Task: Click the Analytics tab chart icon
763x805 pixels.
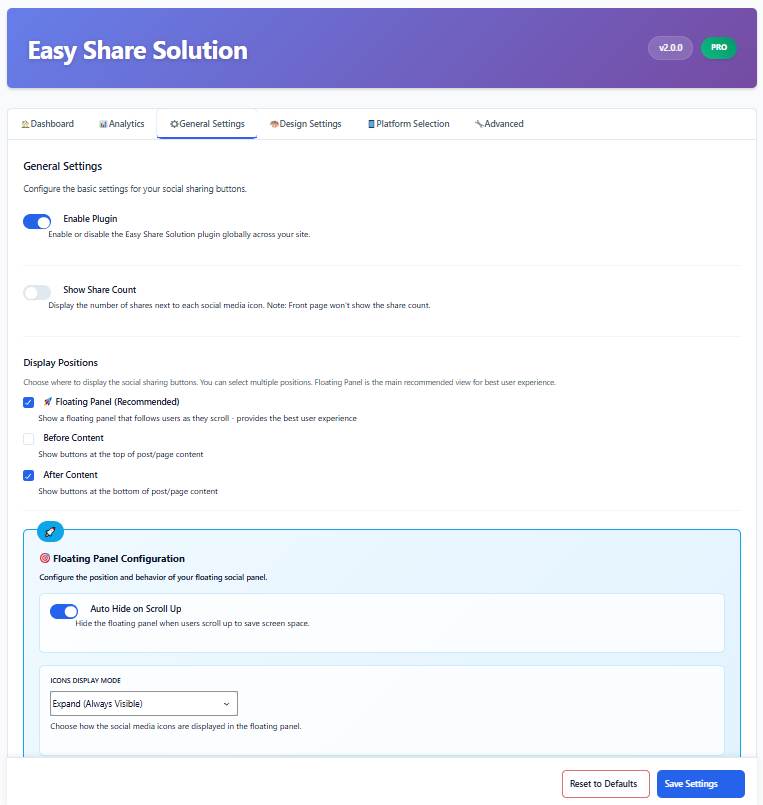Action: coord(103,124)
